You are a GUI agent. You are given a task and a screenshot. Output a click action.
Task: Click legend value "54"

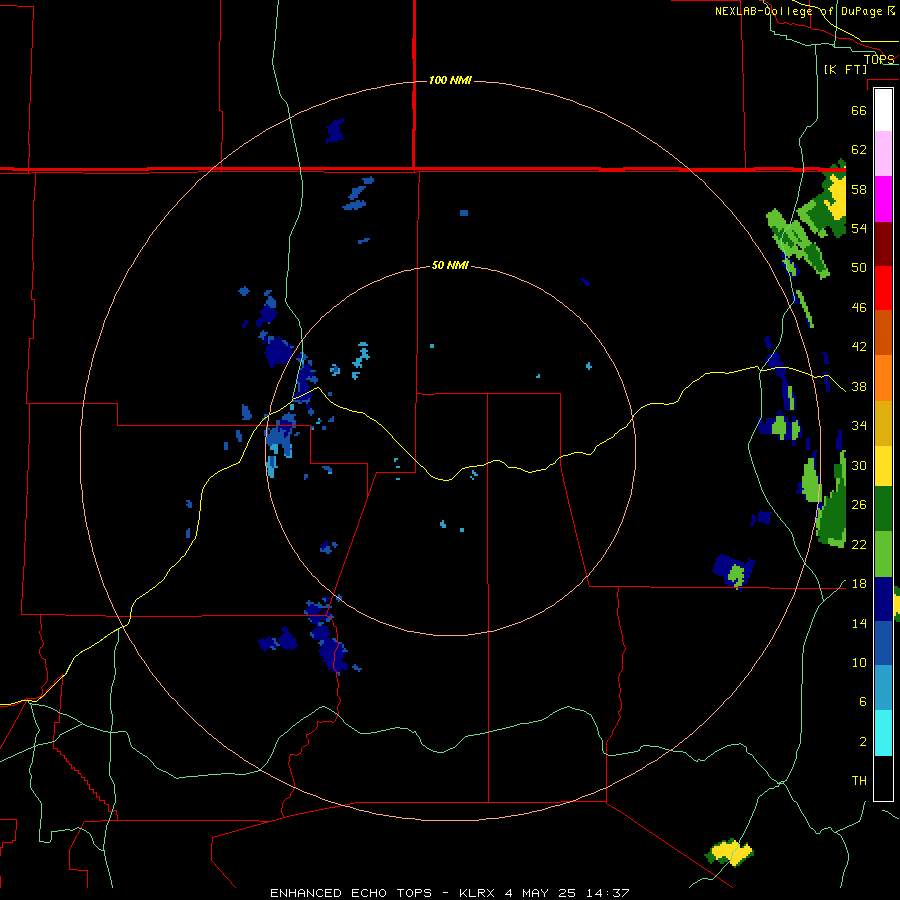(859, 228)
